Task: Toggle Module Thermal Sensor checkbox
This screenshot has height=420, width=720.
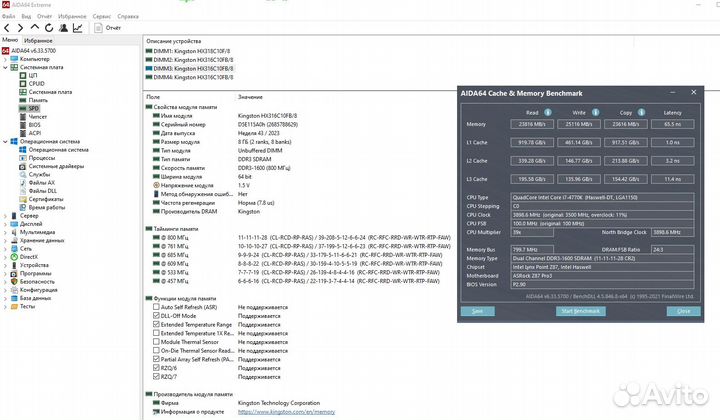Action: pyautogui.click(x=156, y=342)
